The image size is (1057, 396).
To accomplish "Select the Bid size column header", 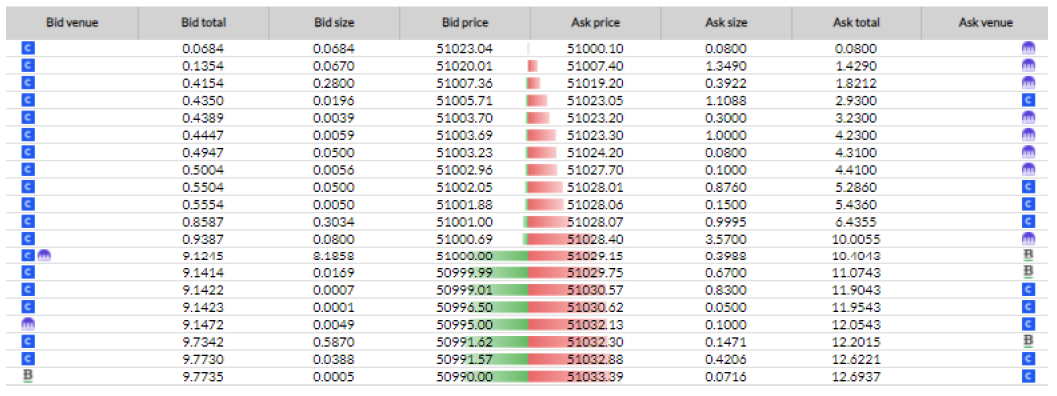I will pos(334,22).
